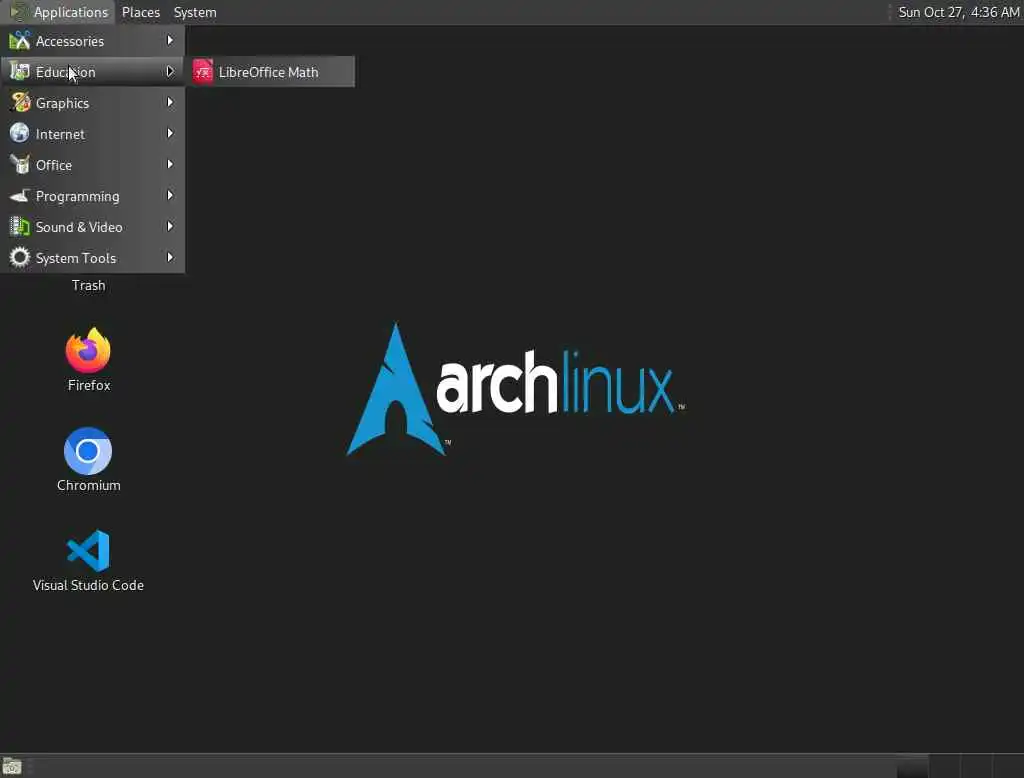Screen dimensions: 1024x778
Task: Open the Visual Studio Code desktop icon
Action: click(x=88, y=551)
